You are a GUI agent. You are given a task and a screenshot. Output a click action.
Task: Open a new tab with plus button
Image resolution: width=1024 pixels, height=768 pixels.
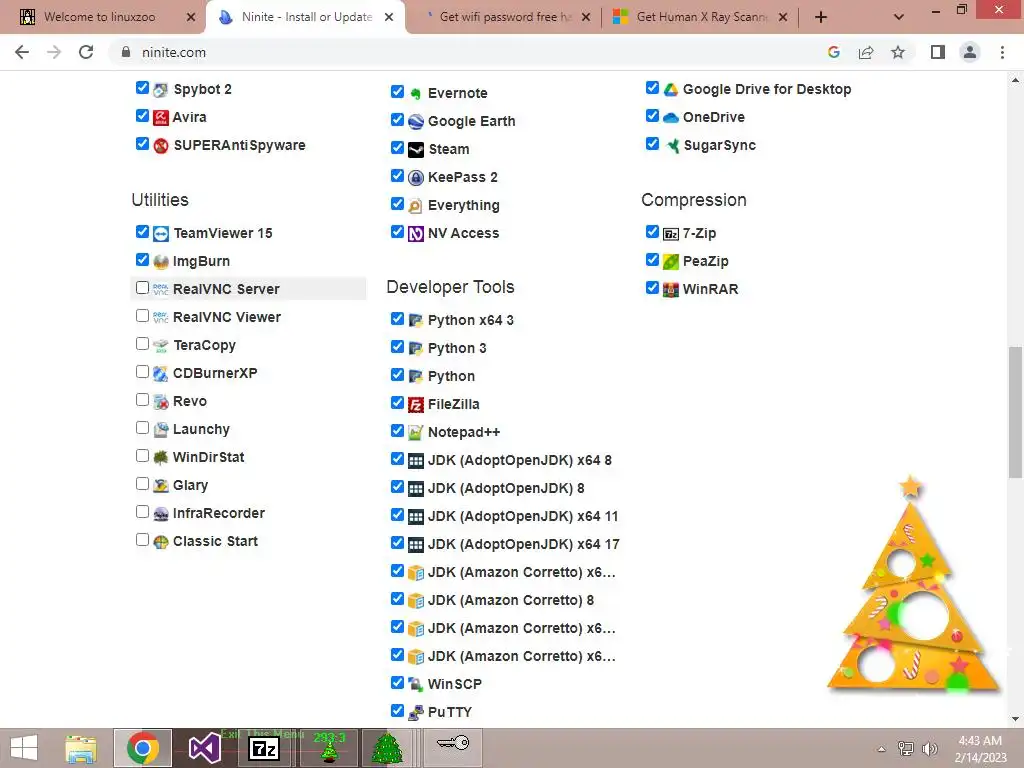coord(821,17)
